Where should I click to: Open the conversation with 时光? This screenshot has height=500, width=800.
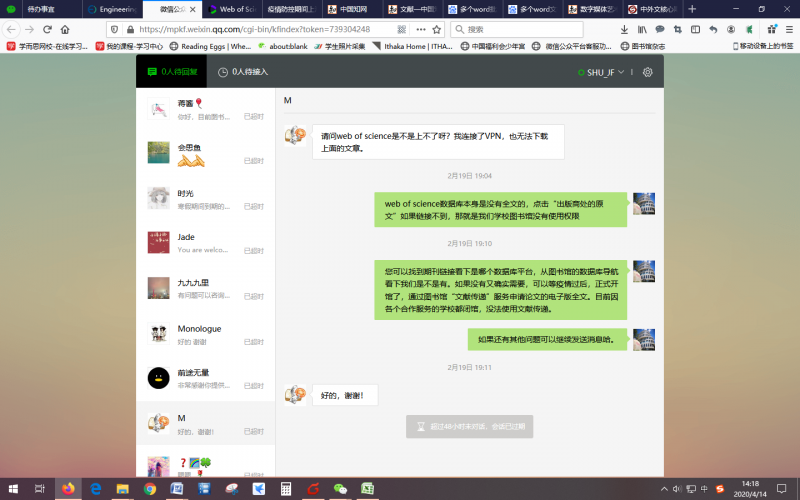tap(206, 199)
